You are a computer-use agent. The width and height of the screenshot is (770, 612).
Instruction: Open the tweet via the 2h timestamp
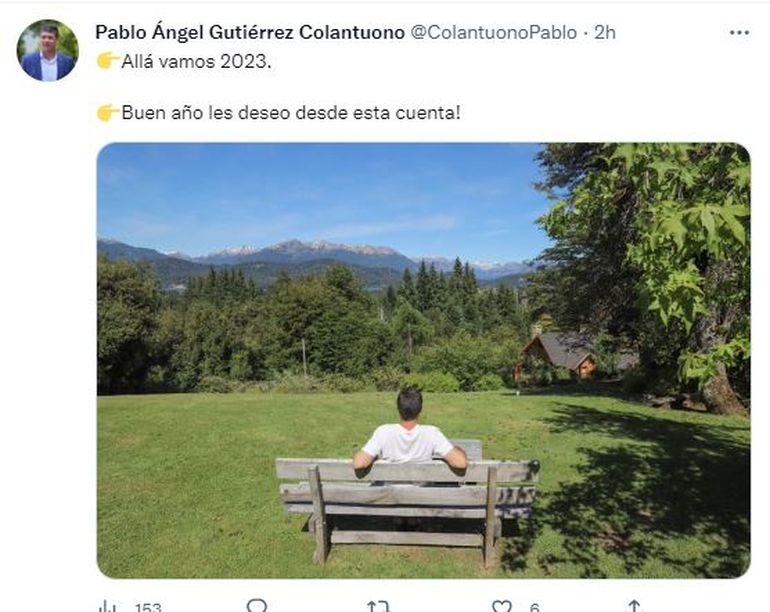click(x=605, y=32)
